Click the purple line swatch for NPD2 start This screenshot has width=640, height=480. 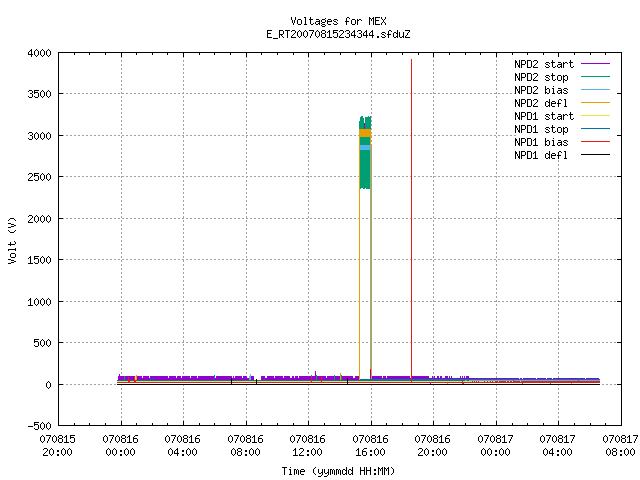pos(596,64)
